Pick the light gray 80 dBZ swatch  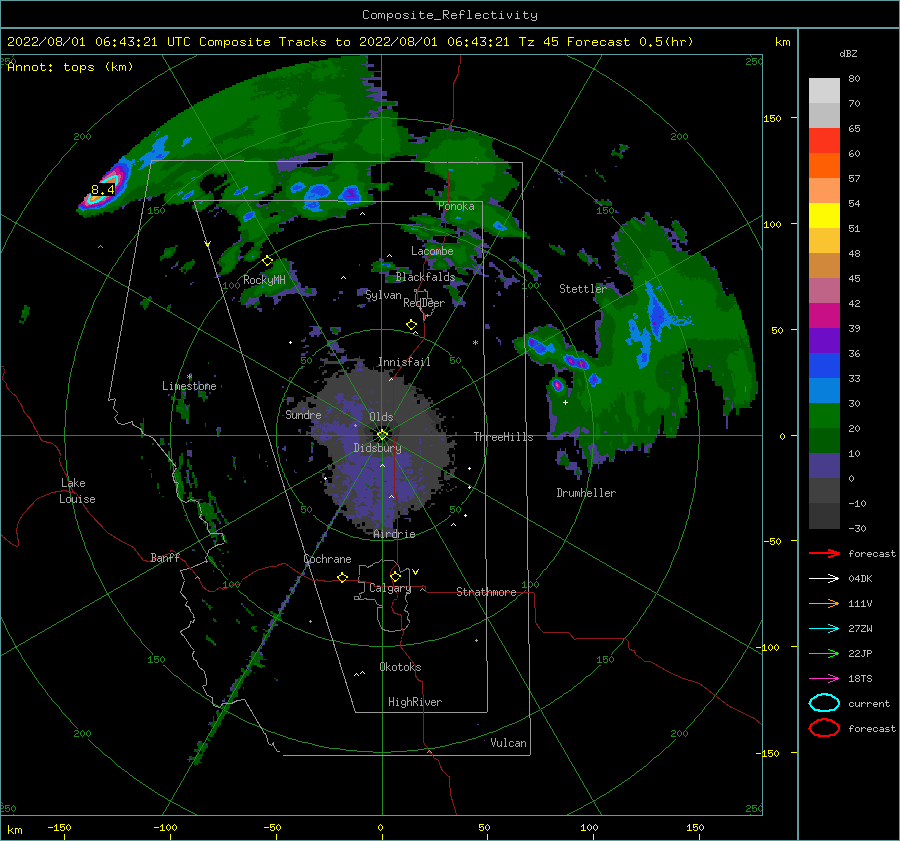click(824, 90)
